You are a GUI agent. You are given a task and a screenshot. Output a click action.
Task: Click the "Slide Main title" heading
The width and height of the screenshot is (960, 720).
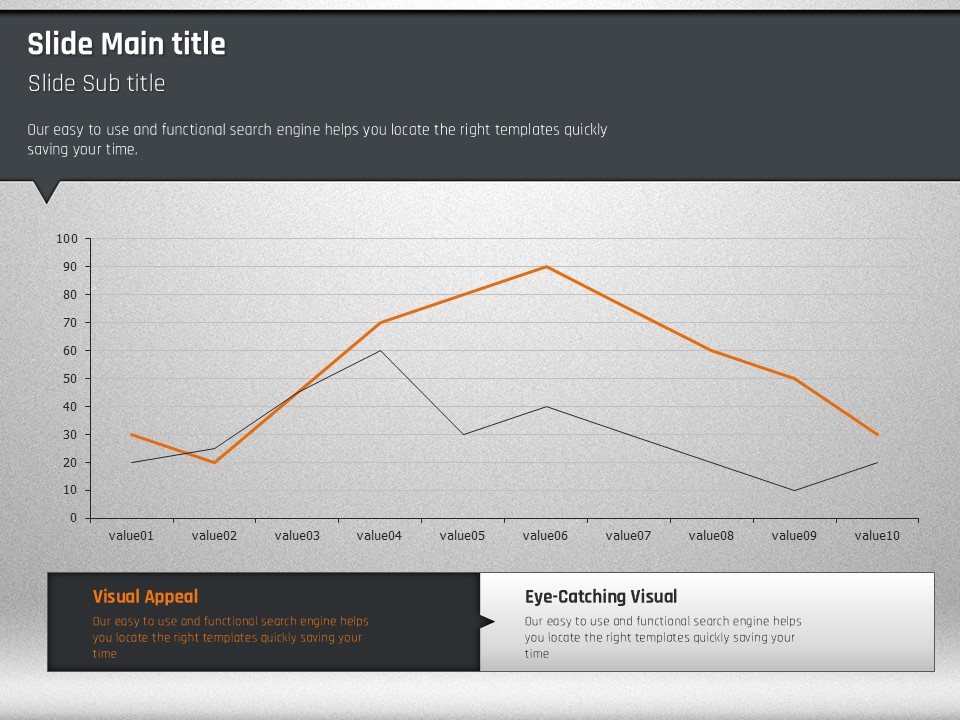pyautogui.click(x=126, y=44)
